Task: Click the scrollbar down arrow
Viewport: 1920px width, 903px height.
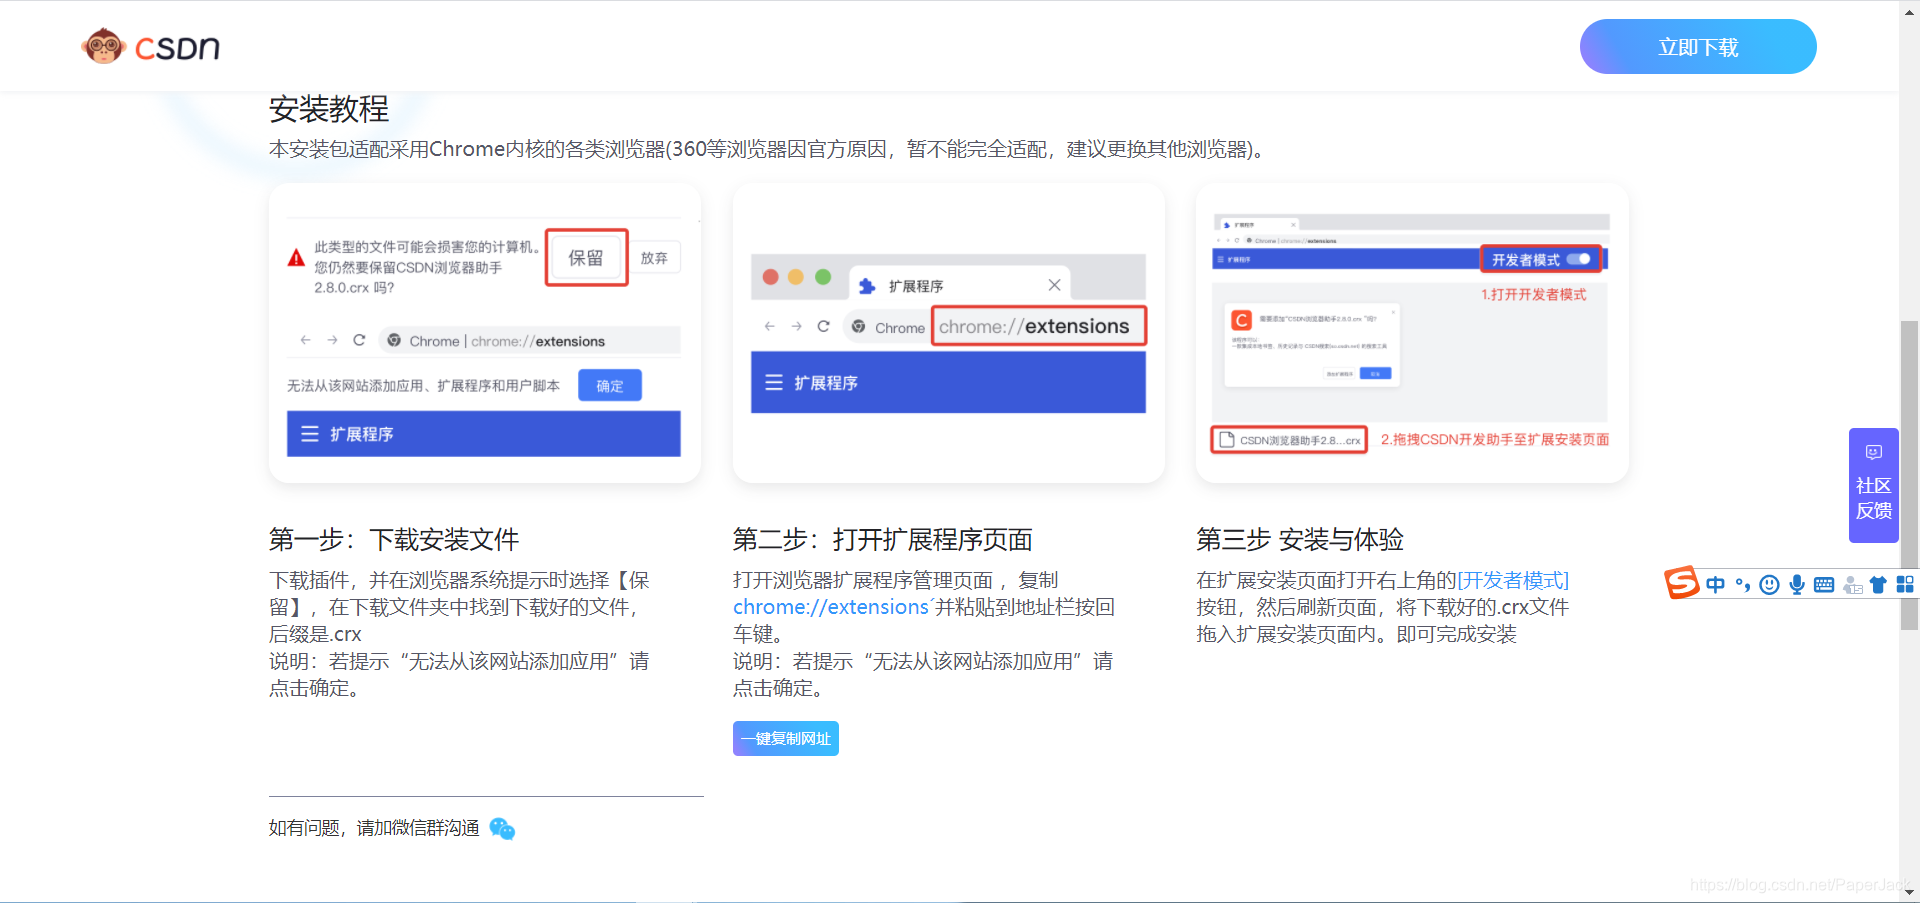Action: (1910, 893)
